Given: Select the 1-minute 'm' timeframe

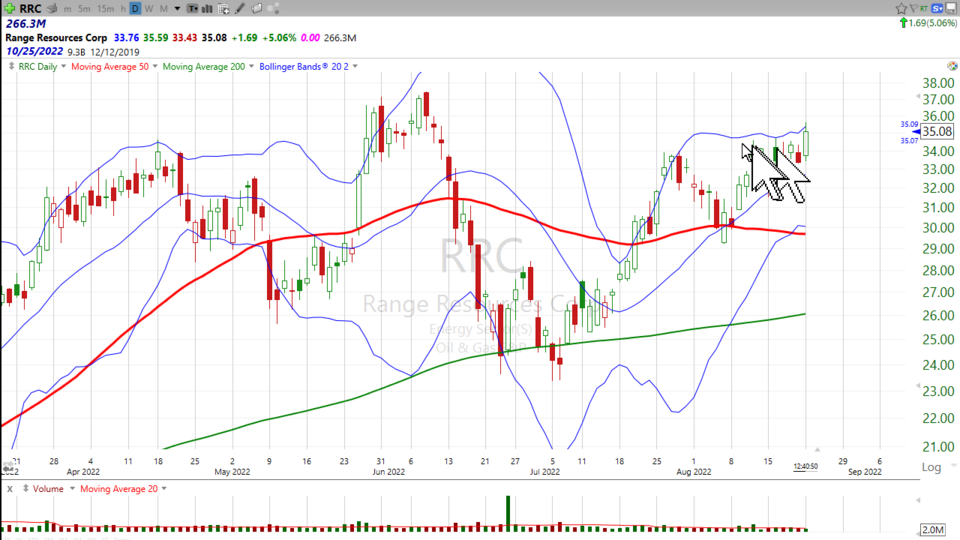Looking at the screenshot, I should coord(67,9).
